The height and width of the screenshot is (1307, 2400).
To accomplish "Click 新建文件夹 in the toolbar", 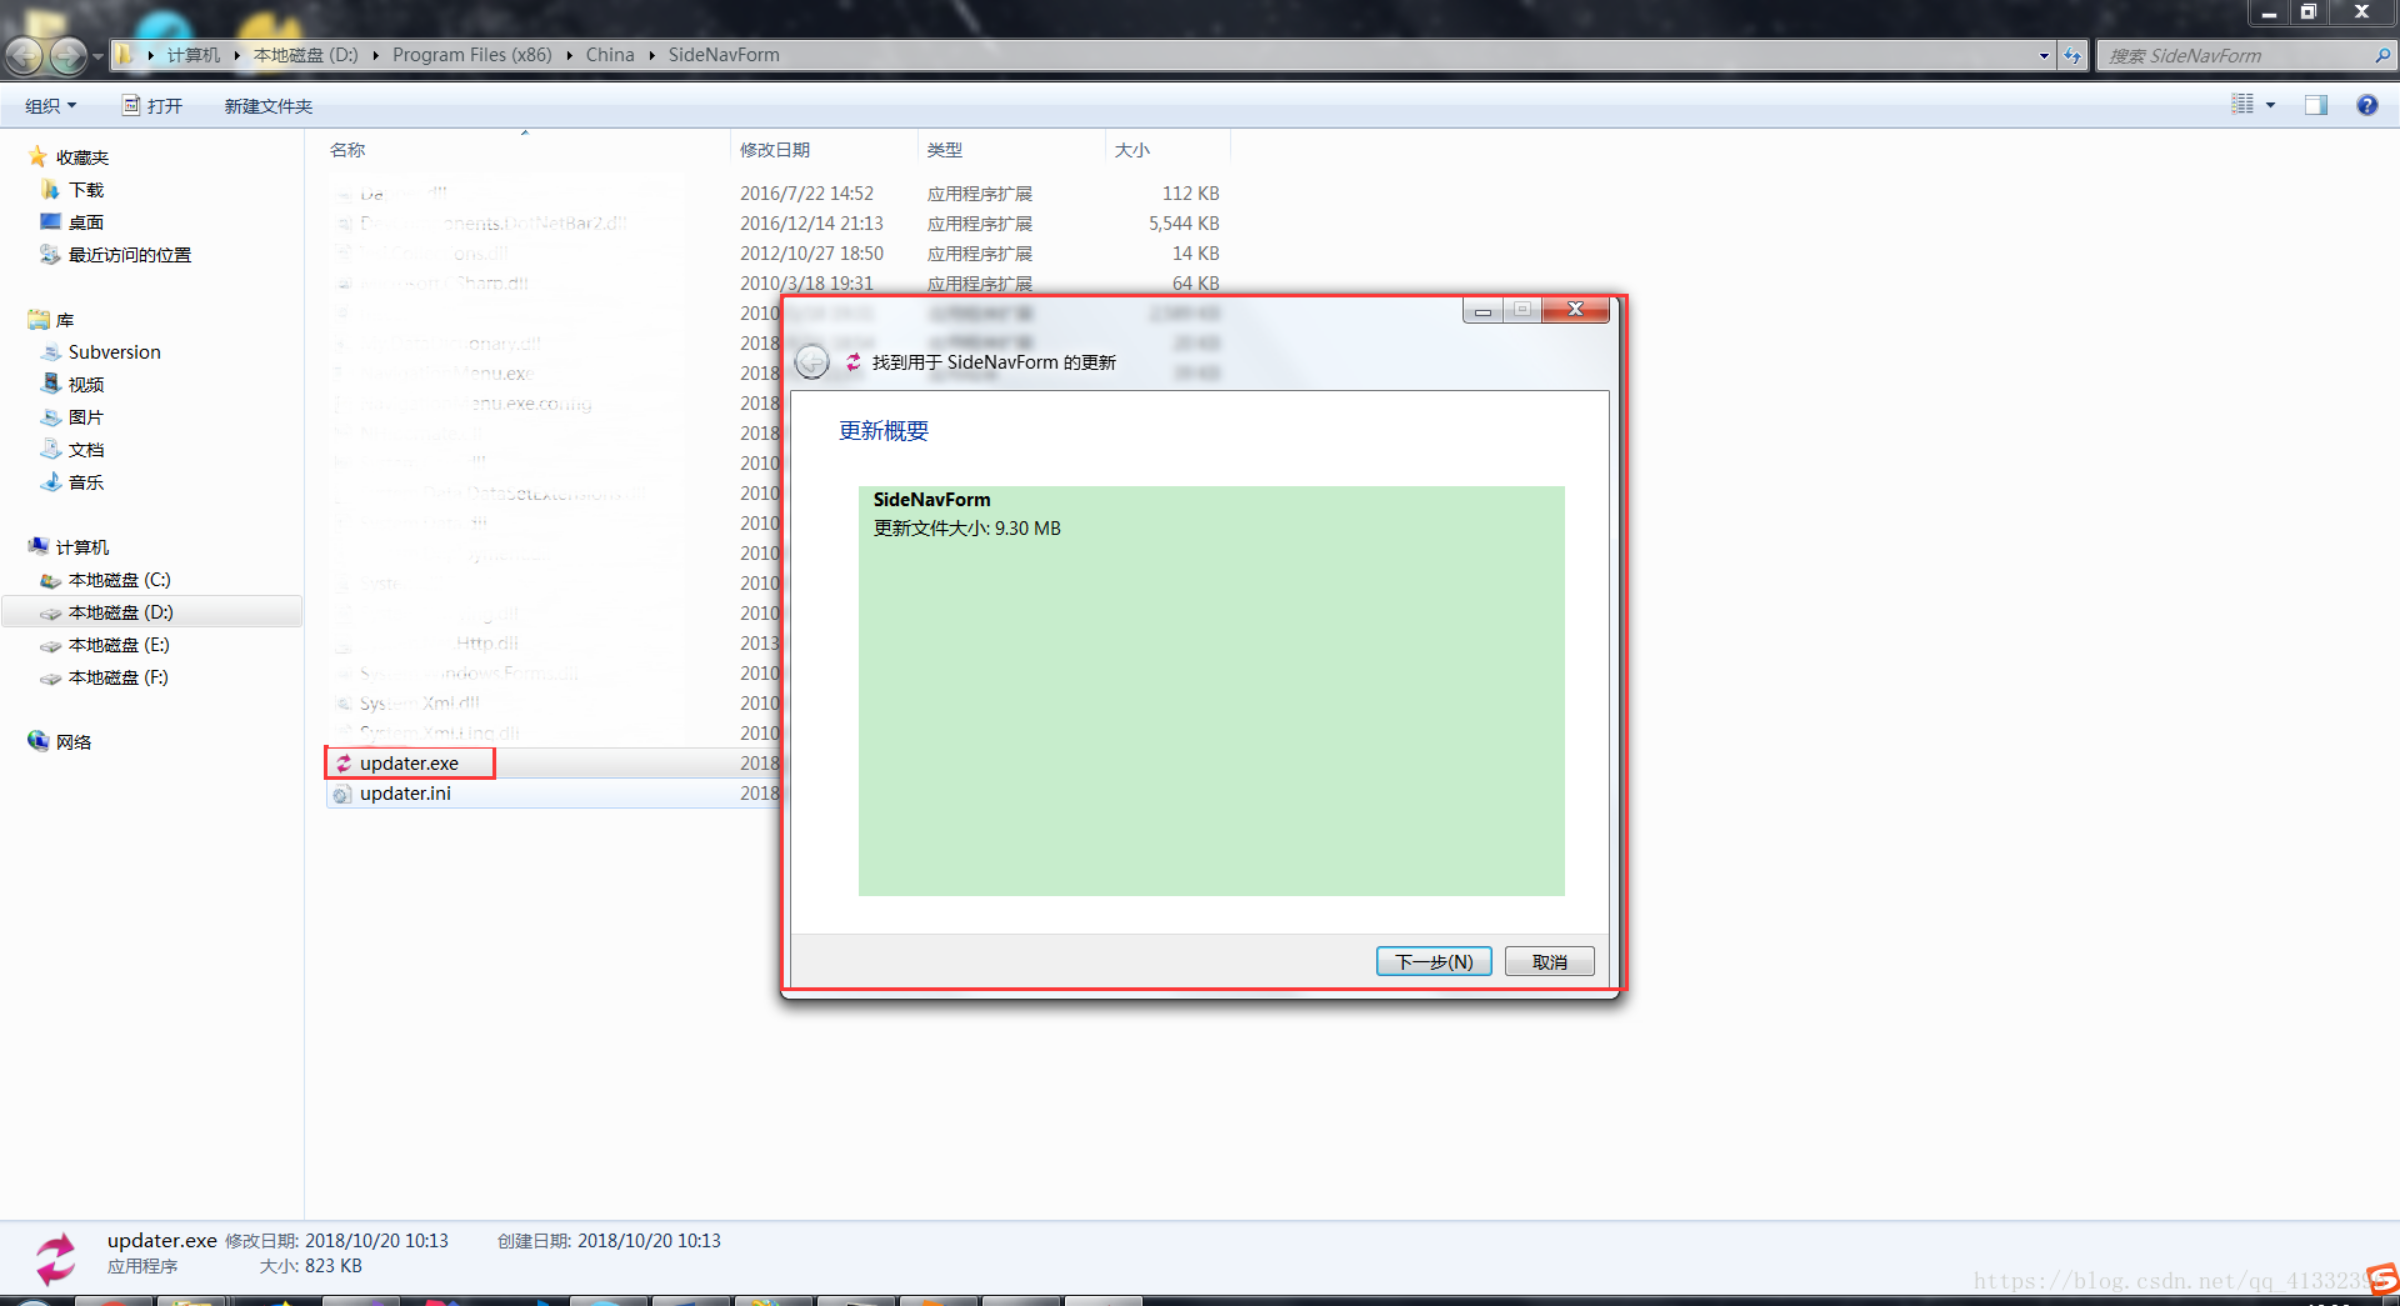I will pos(268,106).
